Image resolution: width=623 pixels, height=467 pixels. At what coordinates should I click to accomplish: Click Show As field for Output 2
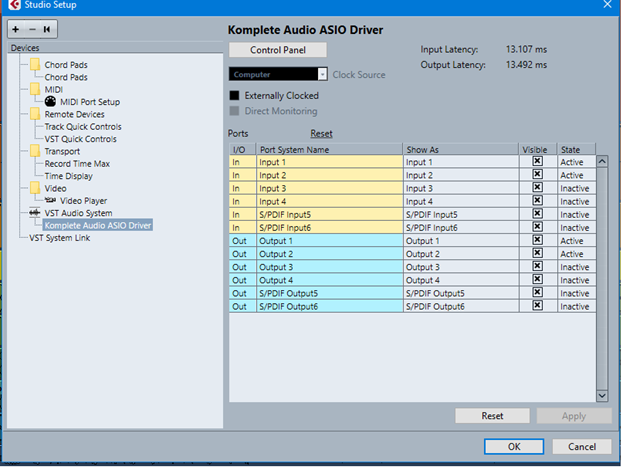click(x=461, y=254)
